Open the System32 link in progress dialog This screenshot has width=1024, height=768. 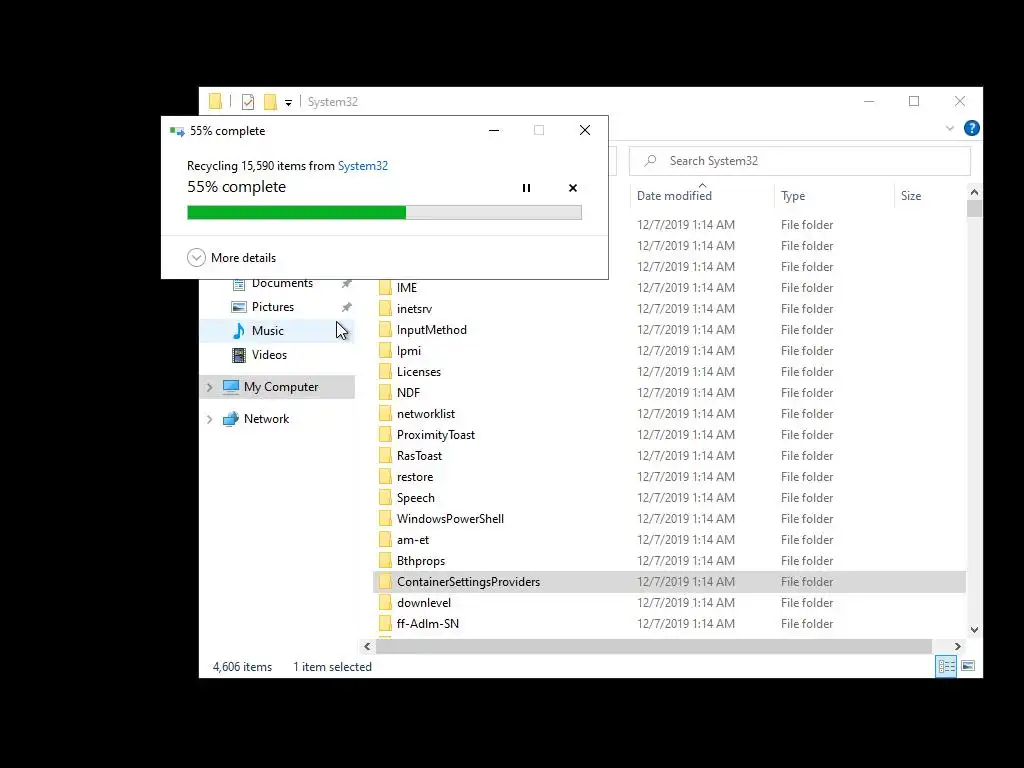point(362,166)
